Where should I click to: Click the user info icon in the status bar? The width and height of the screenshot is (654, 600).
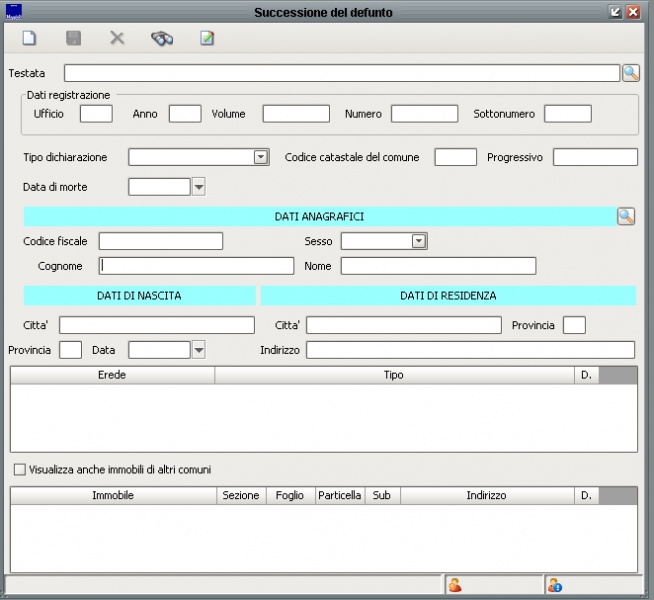555,585
